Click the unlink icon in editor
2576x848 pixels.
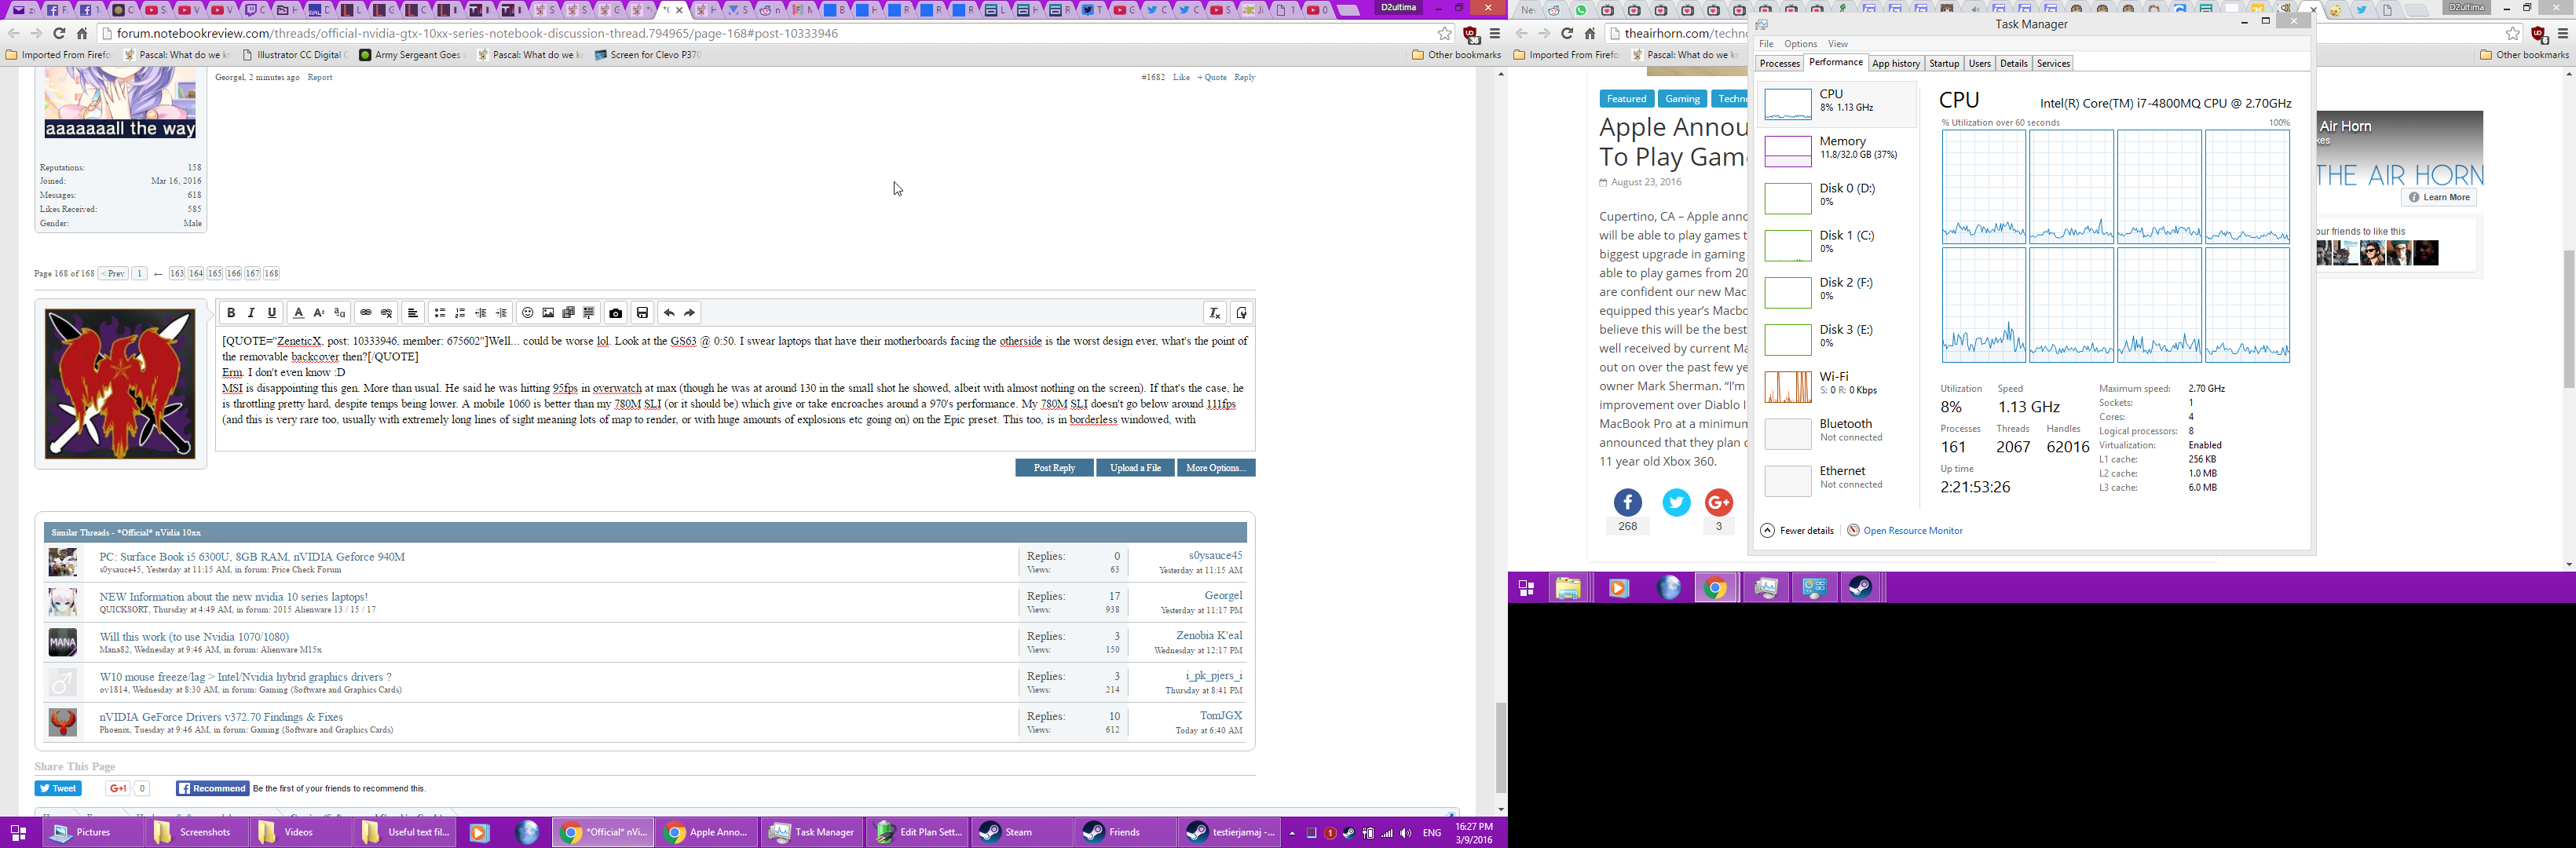387,313
